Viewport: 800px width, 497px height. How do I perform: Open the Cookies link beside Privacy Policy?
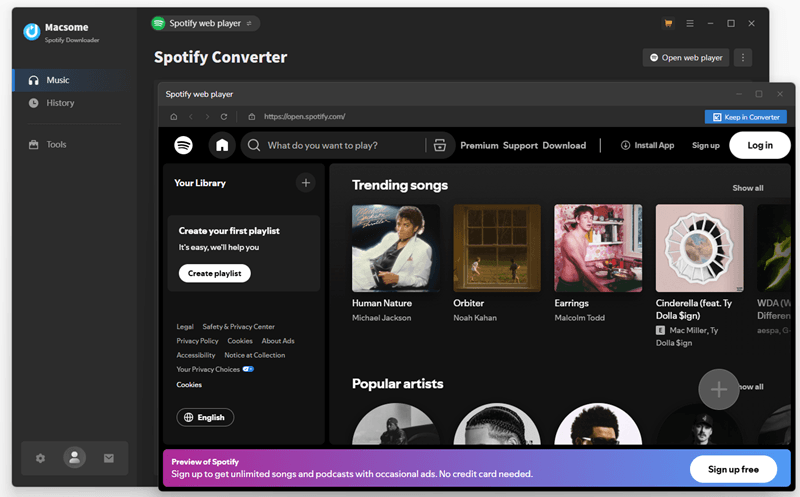[x=240, y=341]
